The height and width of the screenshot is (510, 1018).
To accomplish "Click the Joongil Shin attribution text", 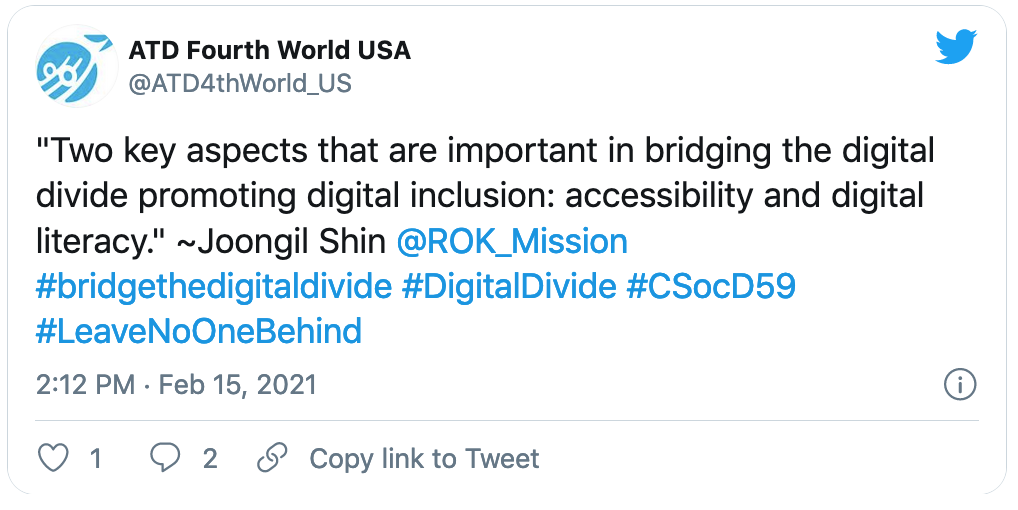I will tap(281, 241).
